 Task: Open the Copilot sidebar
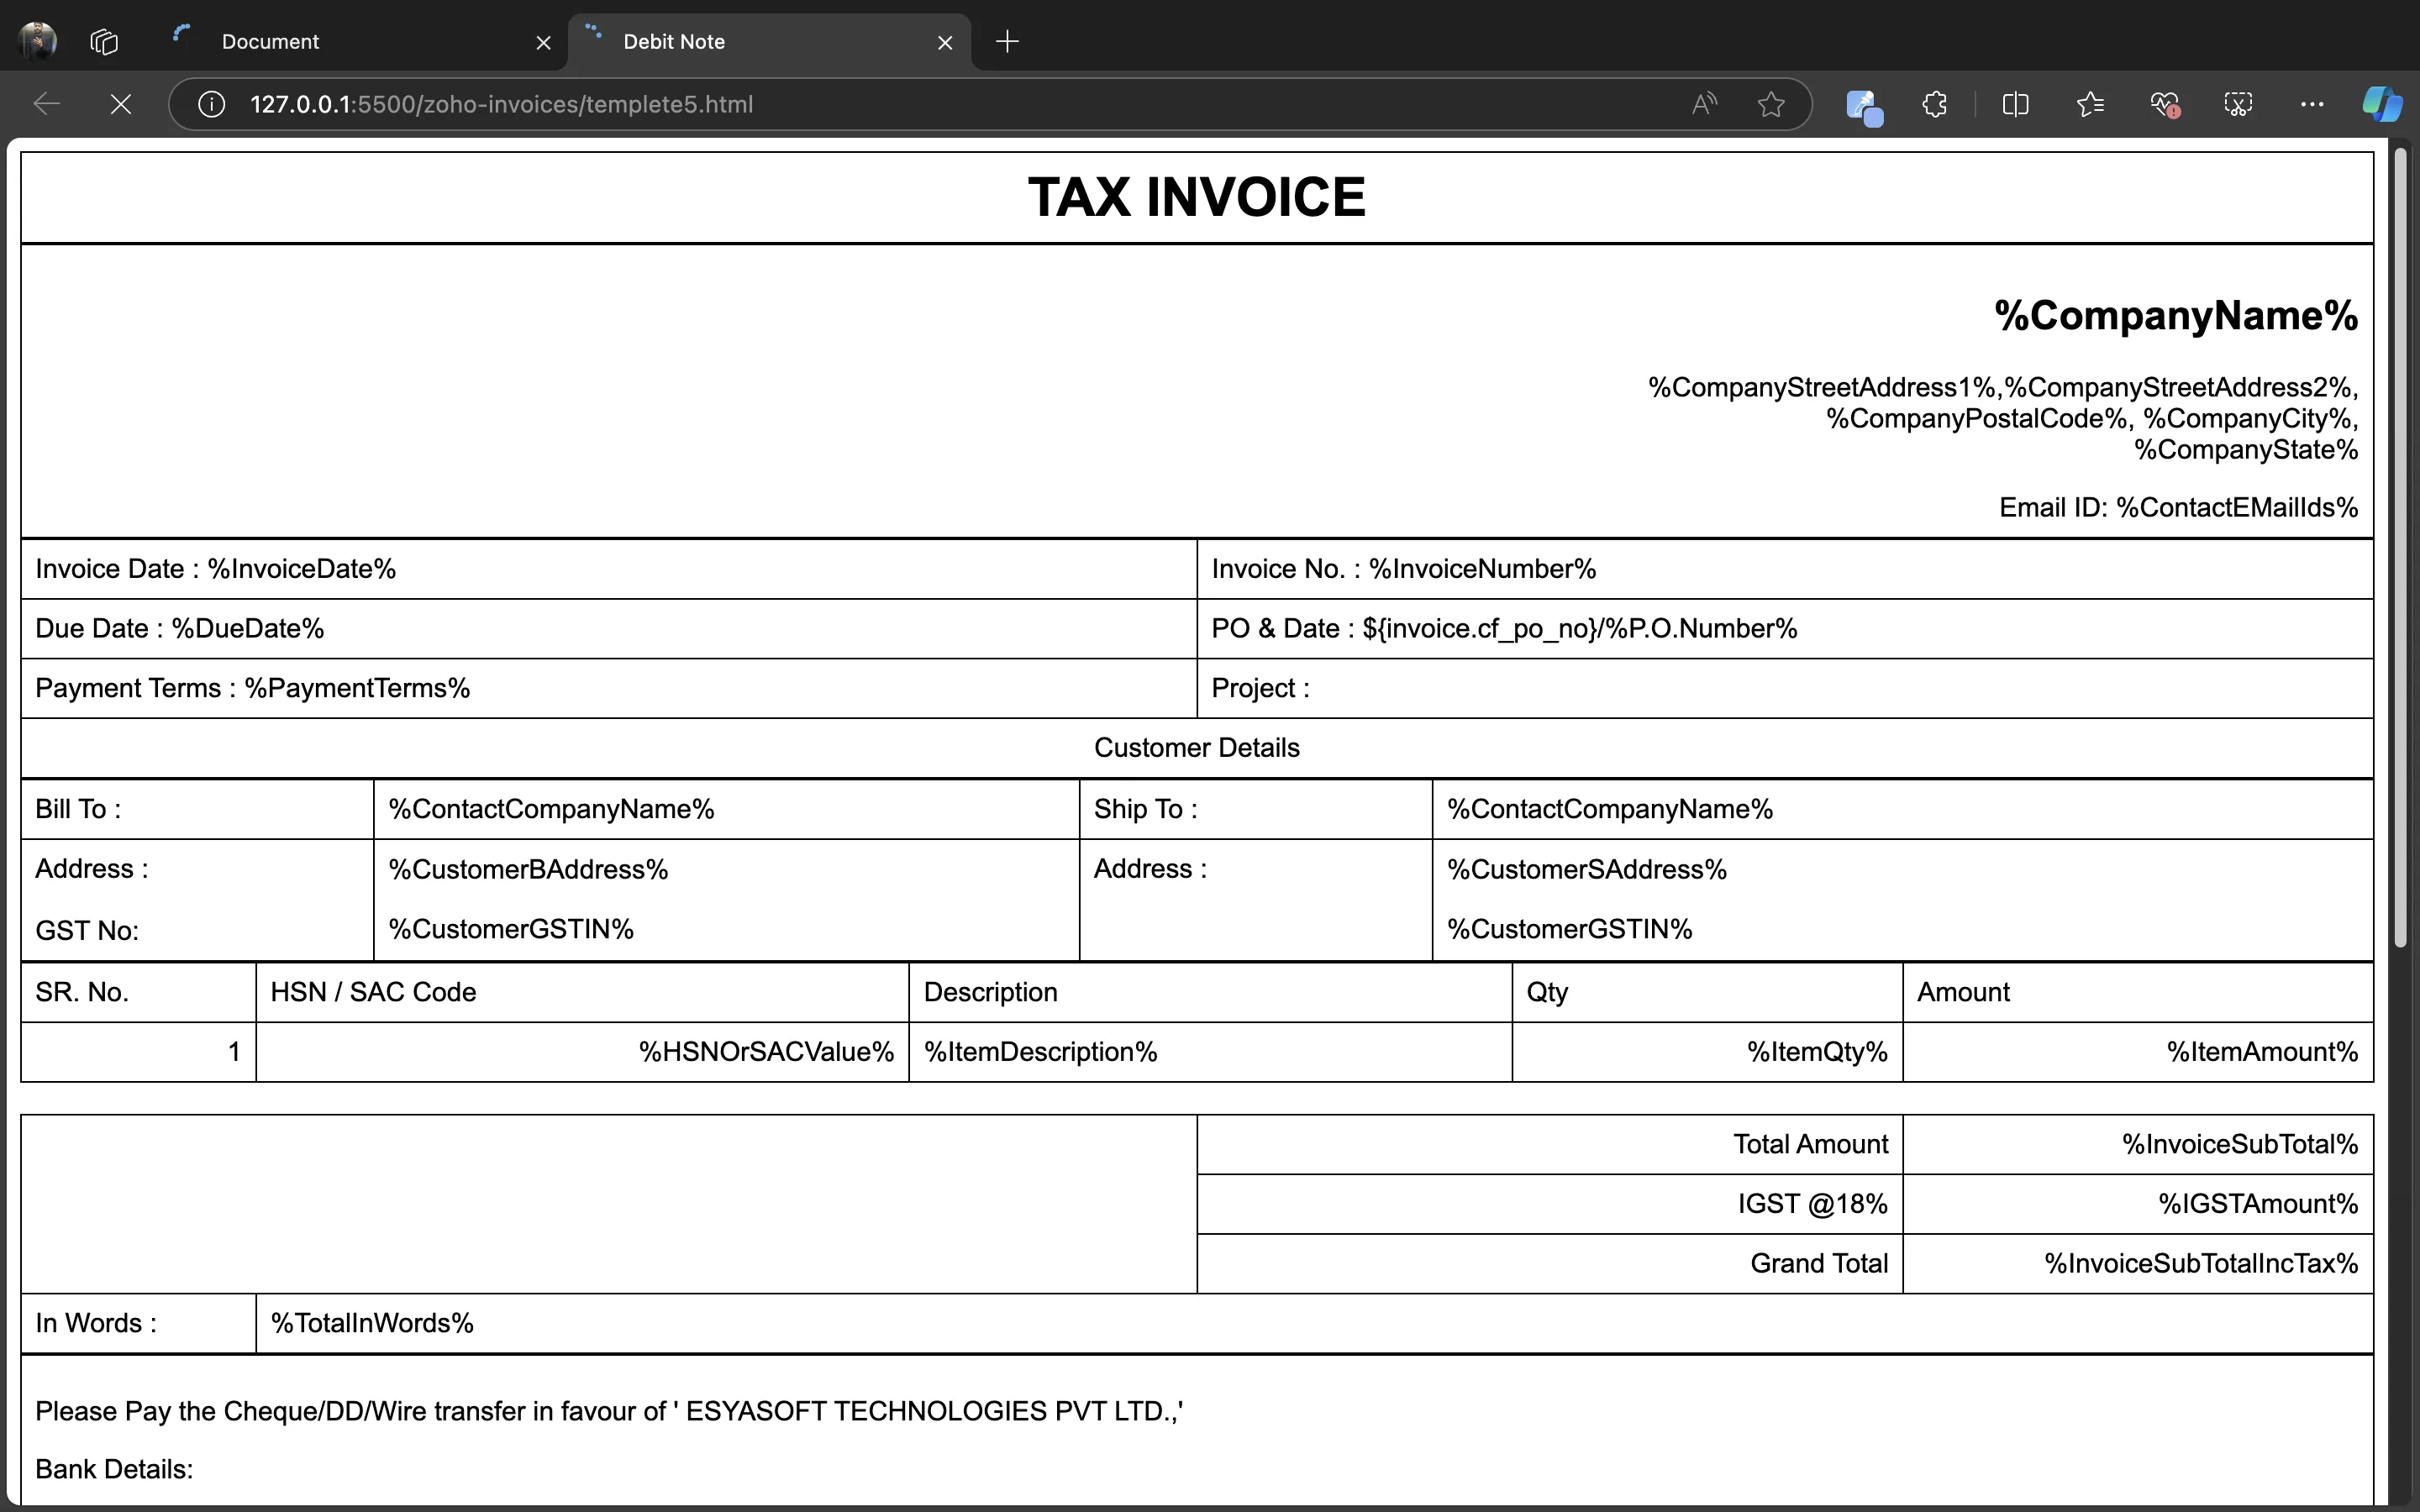click(2382, 104)
